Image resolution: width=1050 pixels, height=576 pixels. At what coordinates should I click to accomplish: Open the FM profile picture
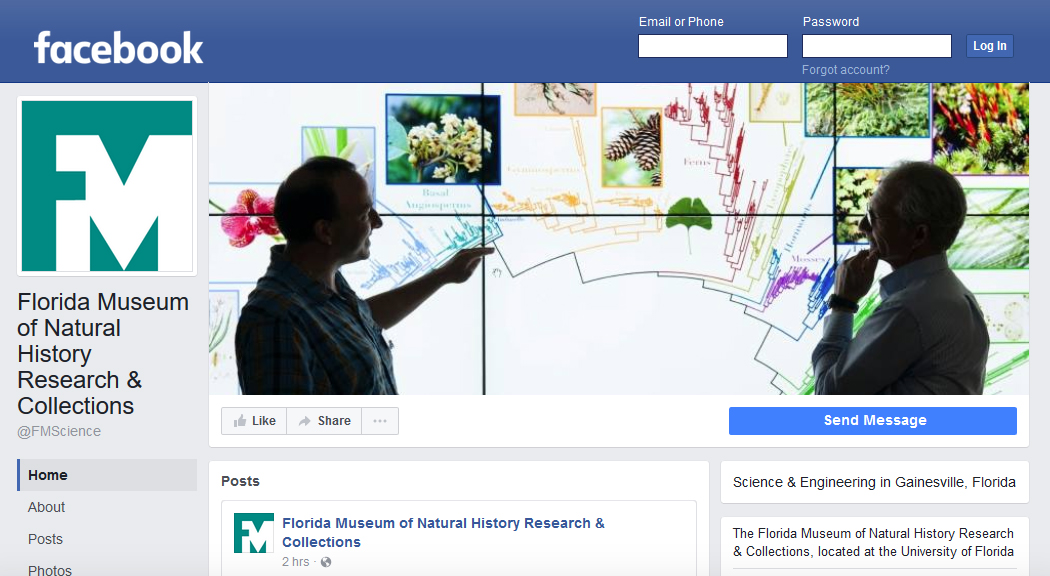107,186
